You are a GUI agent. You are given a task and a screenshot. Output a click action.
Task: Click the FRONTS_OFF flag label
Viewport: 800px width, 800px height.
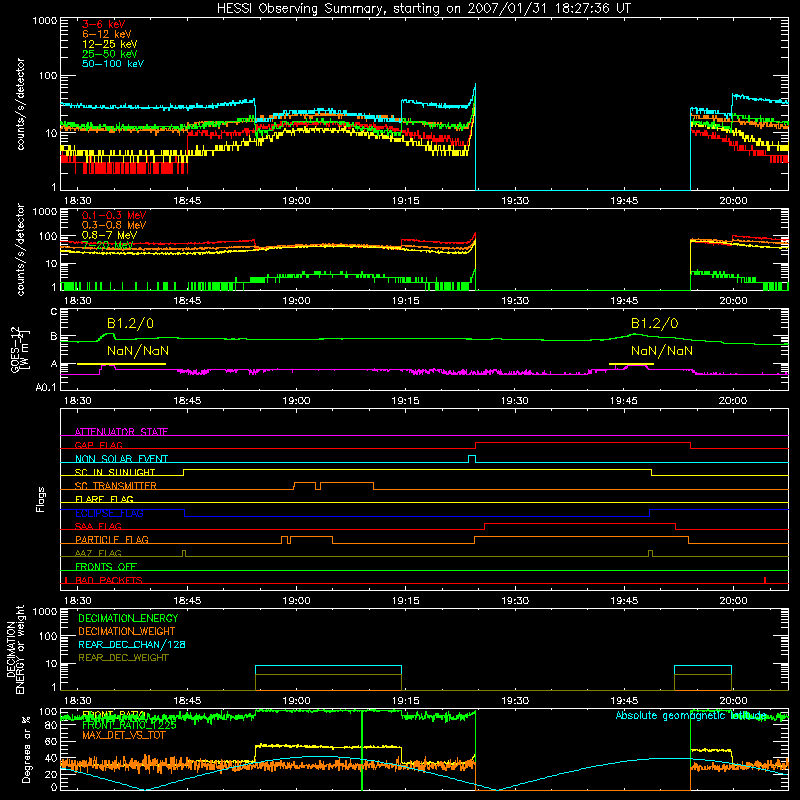[106, 566]
